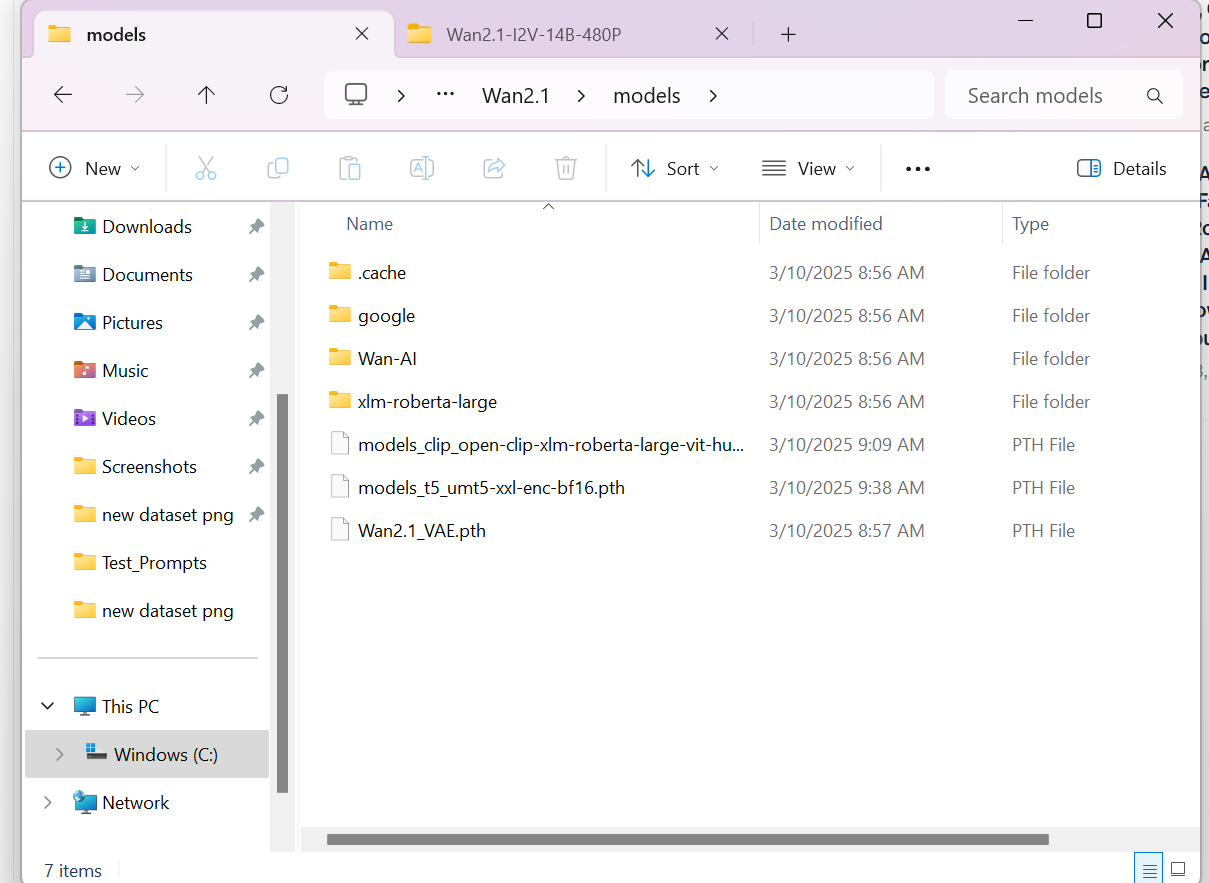Click the New button

(x=93, y=168)
